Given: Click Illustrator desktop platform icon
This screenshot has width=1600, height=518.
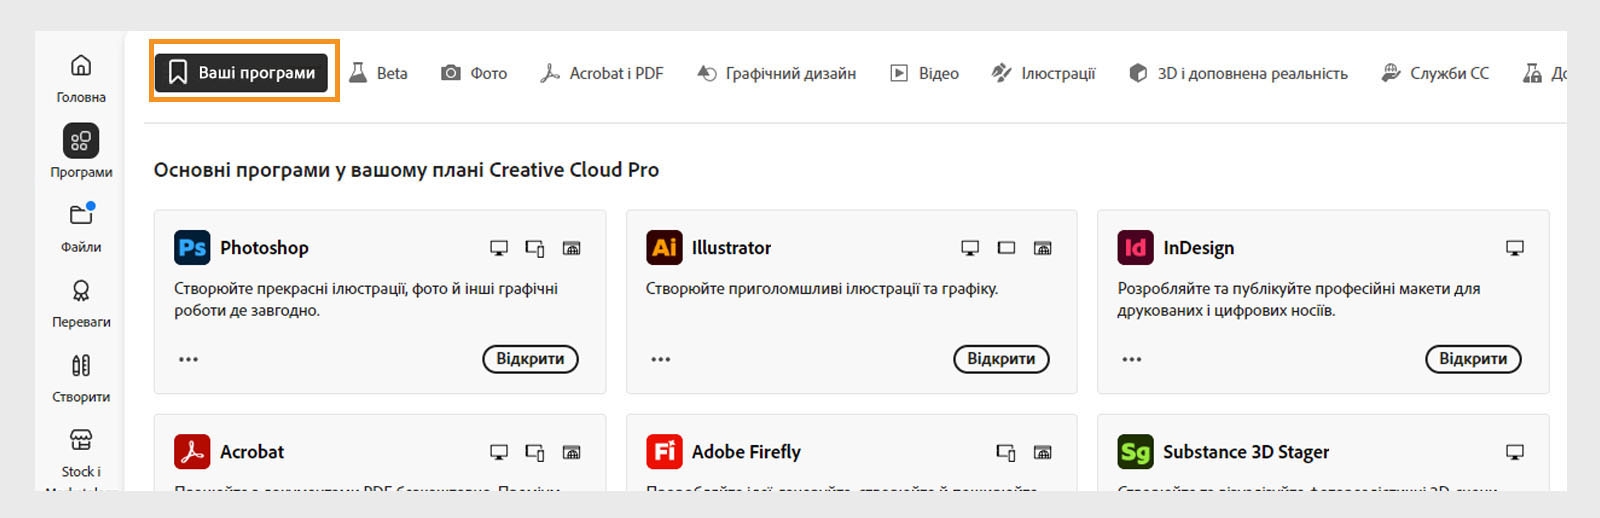Looking at the screenshot, I should click(x=970, y=248).
